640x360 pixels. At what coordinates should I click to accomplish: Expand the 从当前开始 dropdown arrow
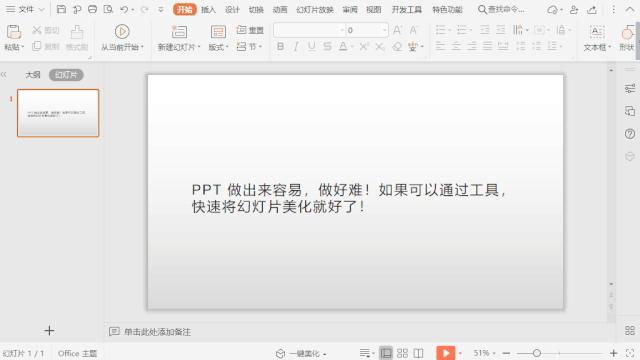[x=142, y=47]
